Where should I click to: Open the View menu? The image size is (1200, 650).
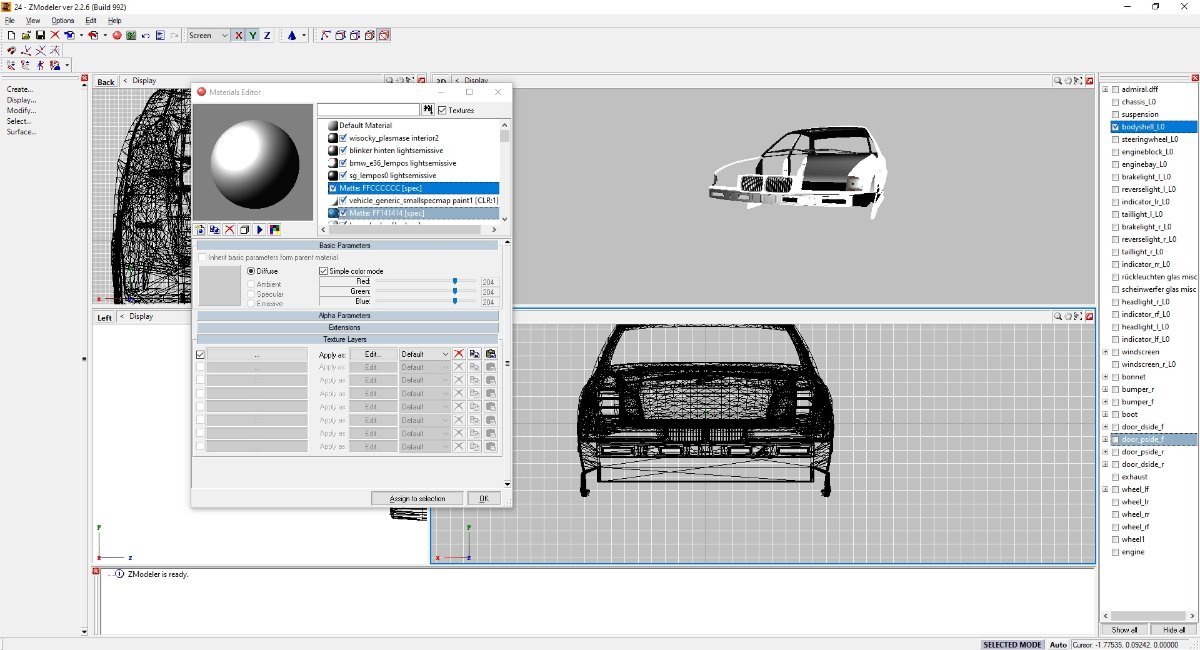tap(34, 20)
